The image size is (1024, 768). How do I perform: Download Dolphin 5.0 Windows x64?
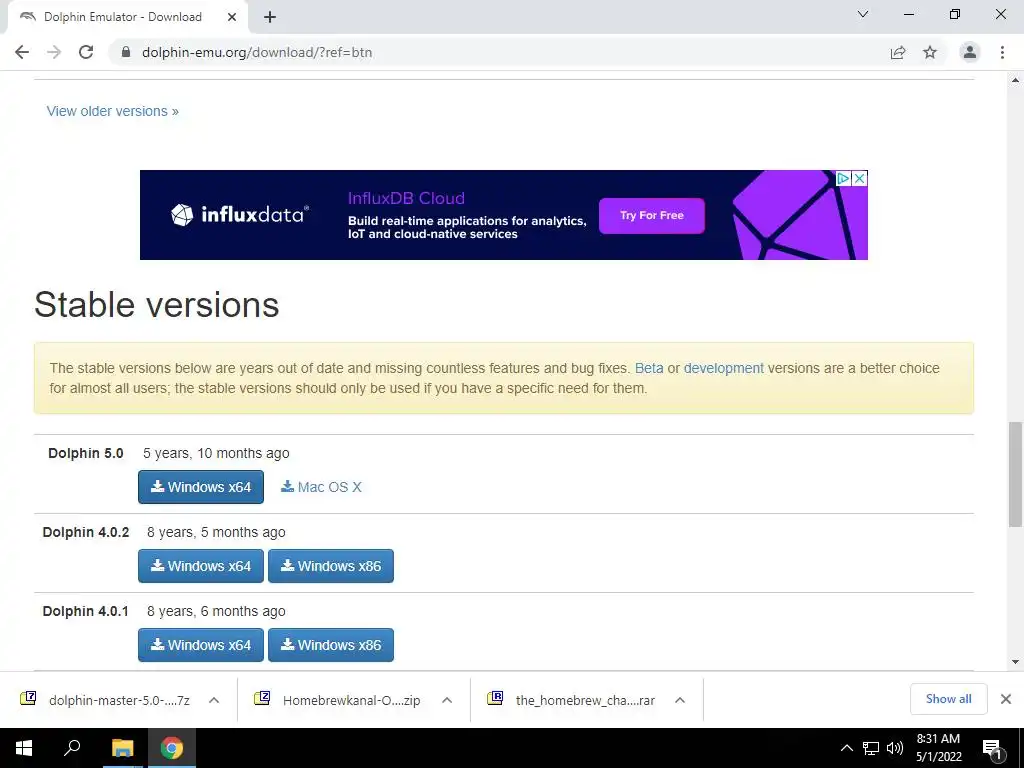[201, 487]
